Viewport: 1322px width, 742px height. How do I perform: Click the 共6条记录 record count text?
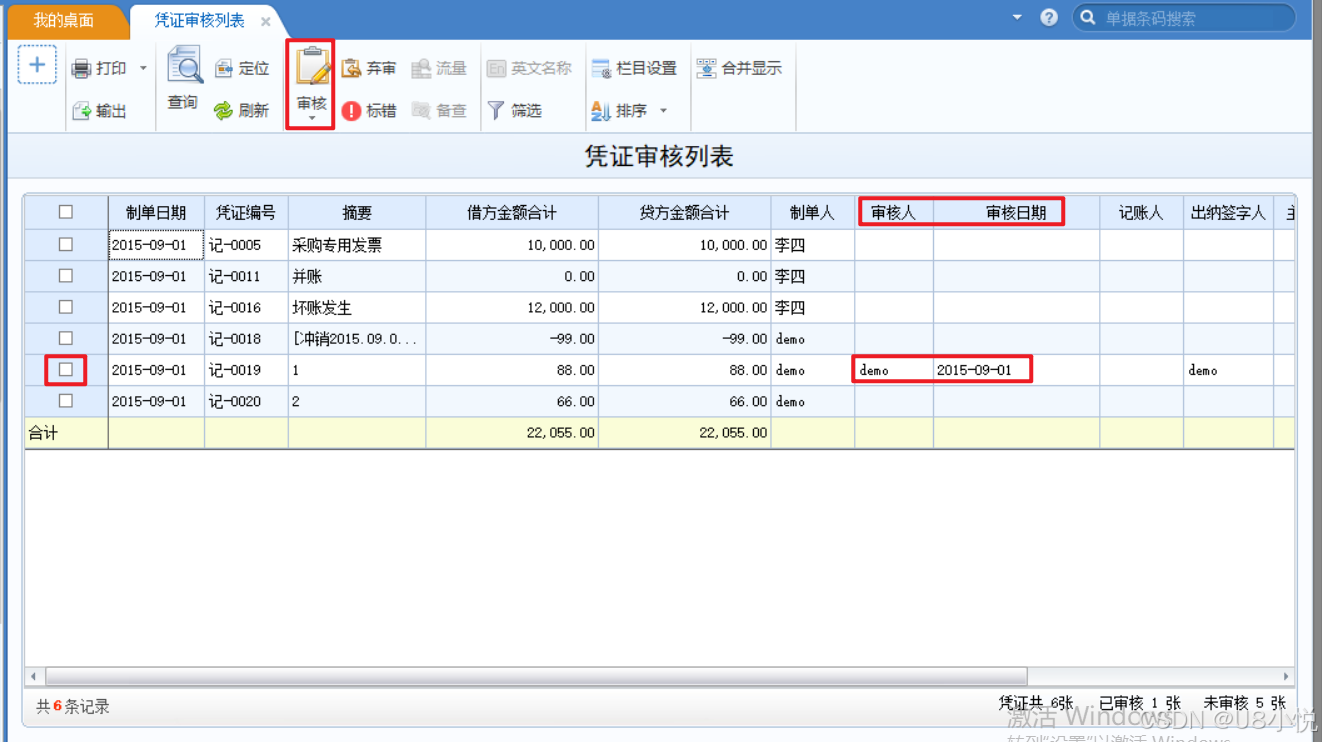click(x=73, y=706)
